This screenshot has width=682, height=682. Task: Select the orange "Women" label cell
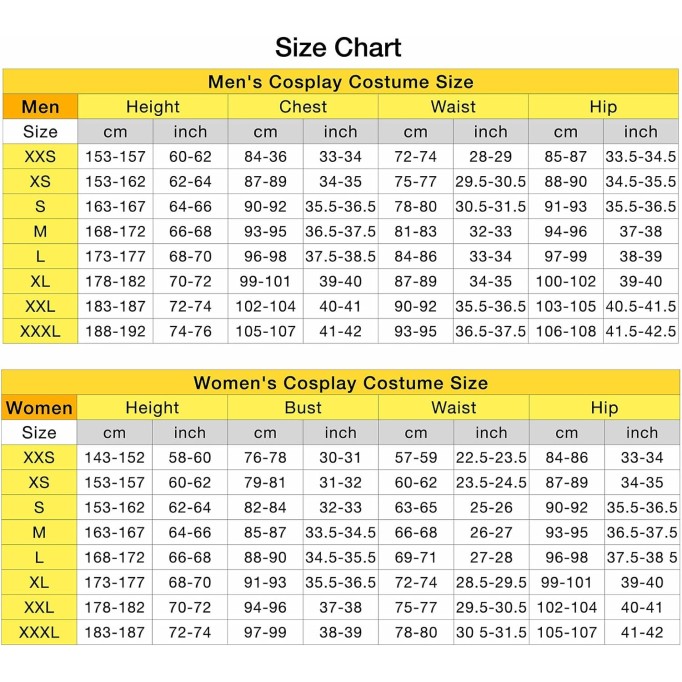(x=40, y=408)
